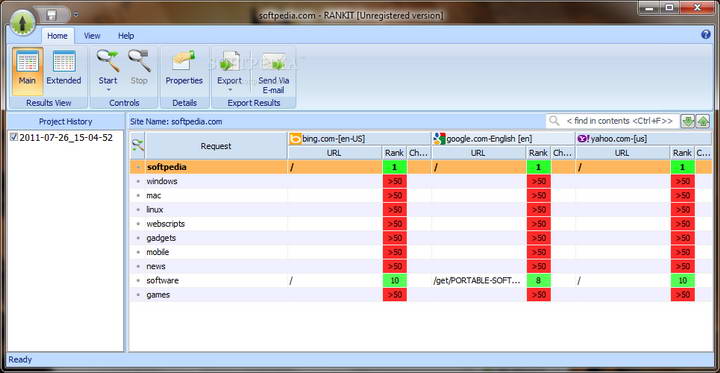Select the mobile request row
Screen dimensions: 720x373
(421, 252)
